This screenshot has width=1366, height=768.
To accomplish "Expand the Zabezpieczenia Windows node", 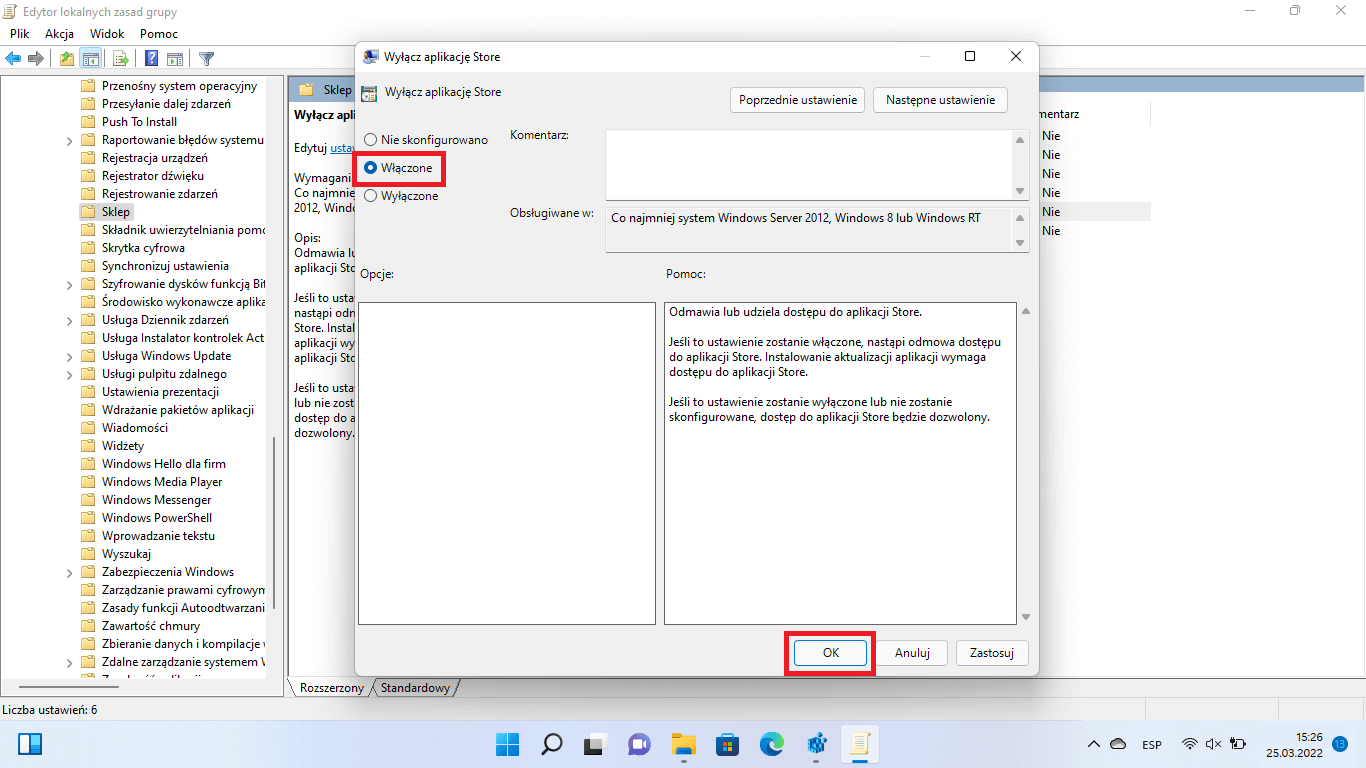I will click(69, 572).
